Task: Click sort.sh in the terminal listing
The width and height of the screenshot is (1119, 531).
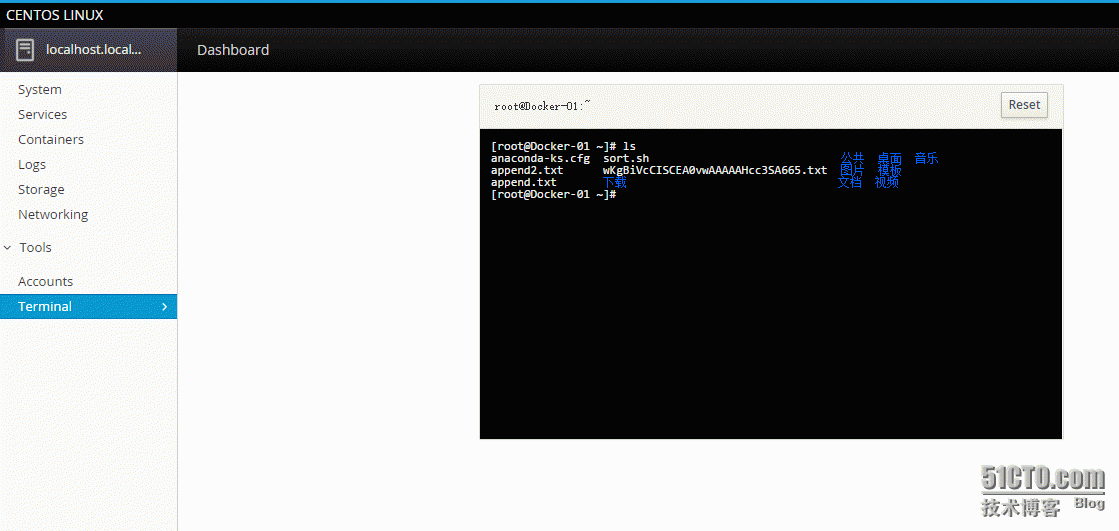Action: pos(626,158)
